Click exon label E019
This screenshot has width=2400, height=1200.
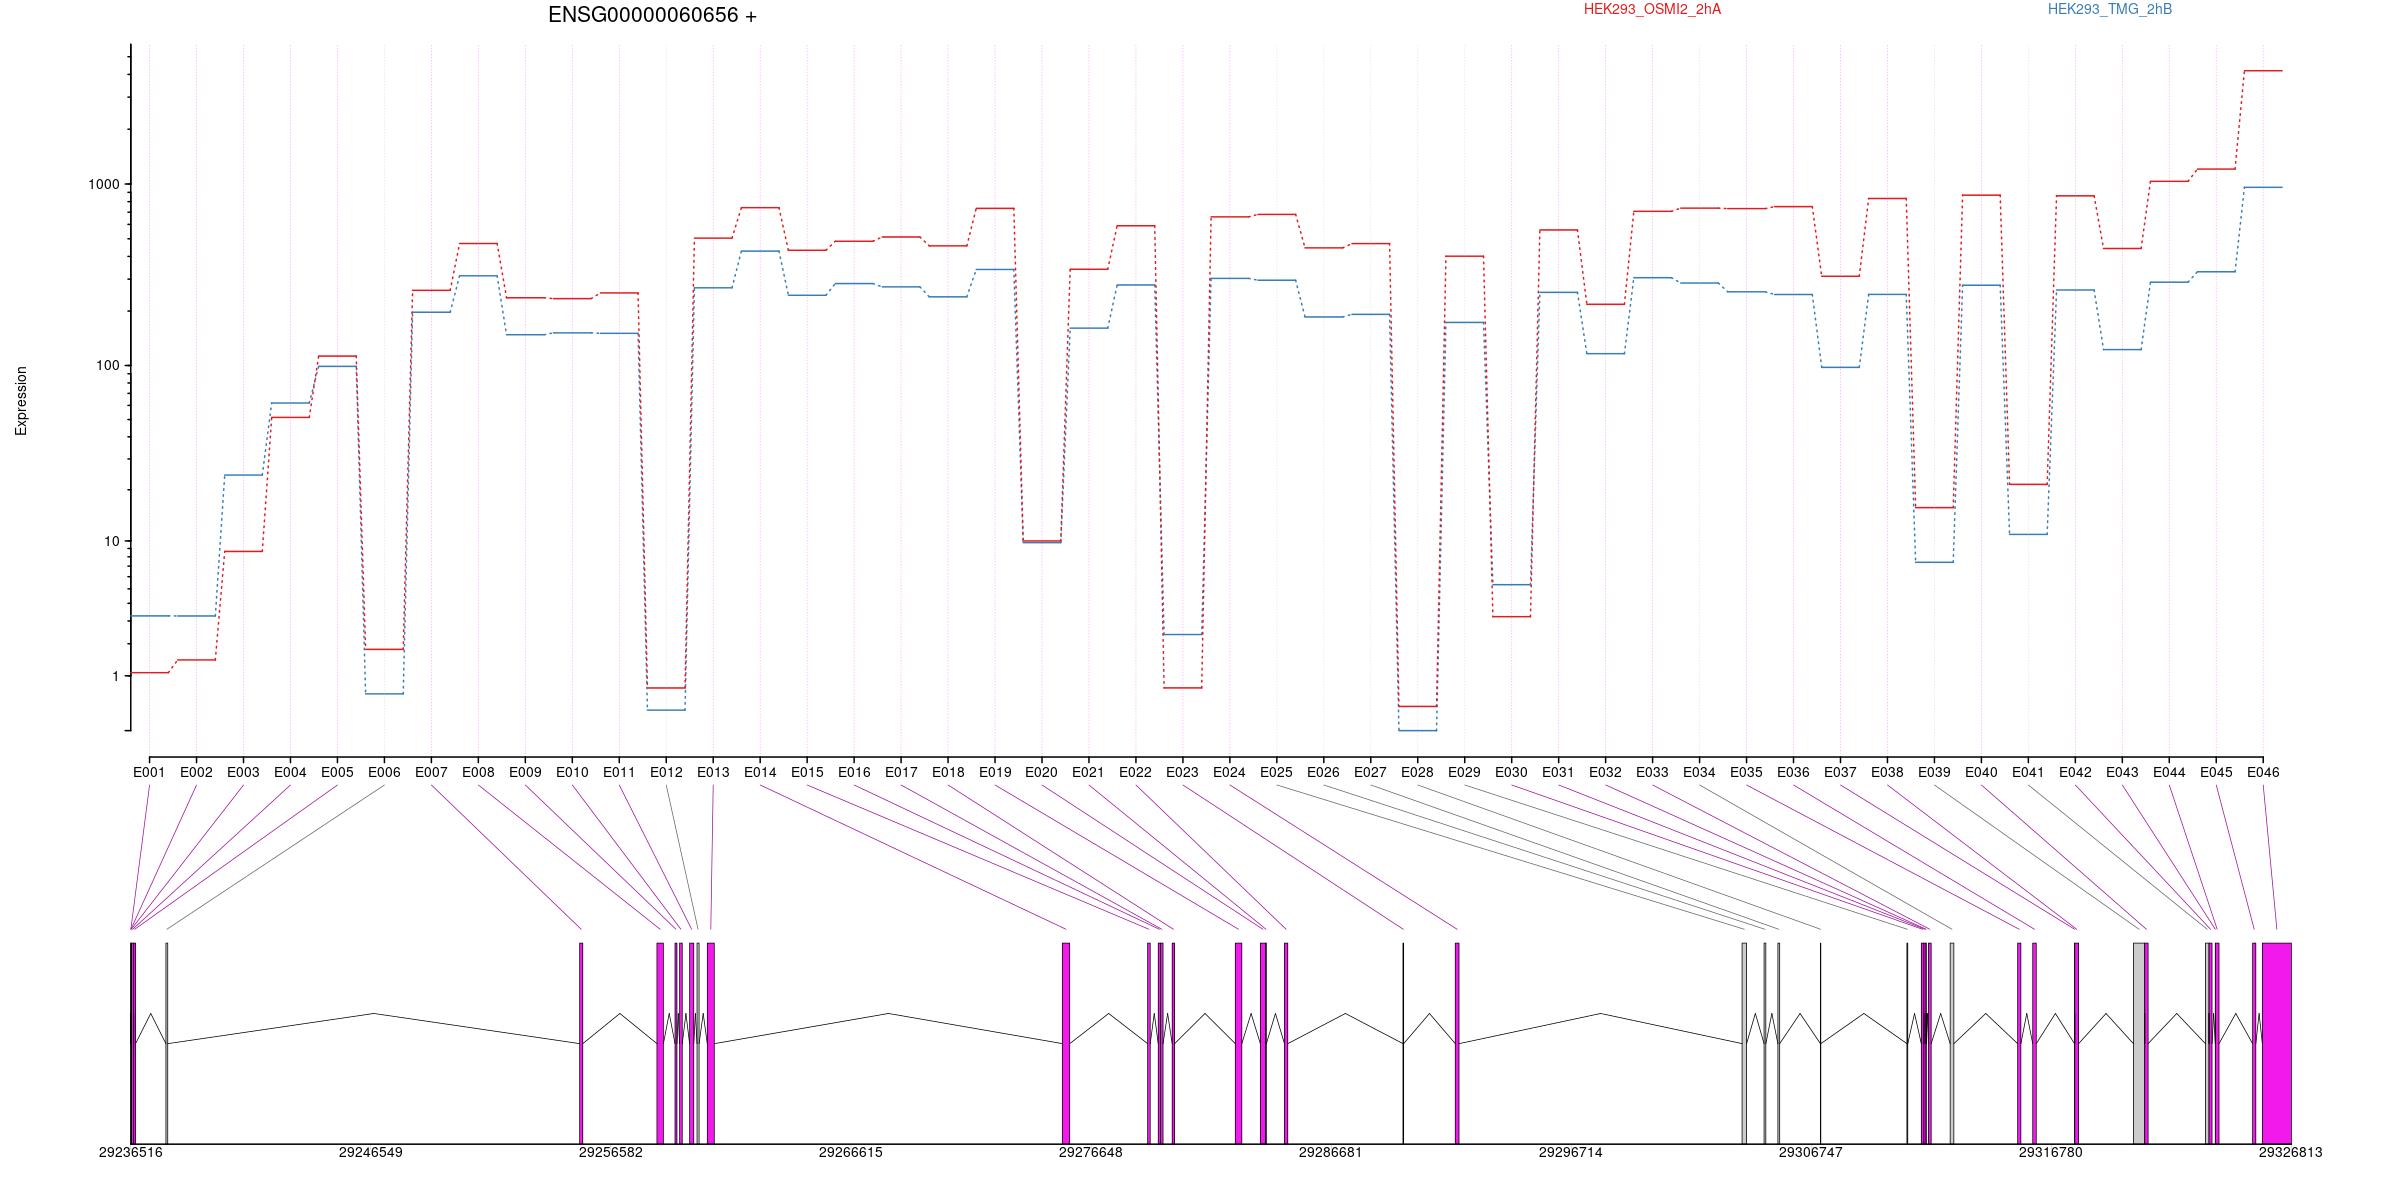point(995,772)
